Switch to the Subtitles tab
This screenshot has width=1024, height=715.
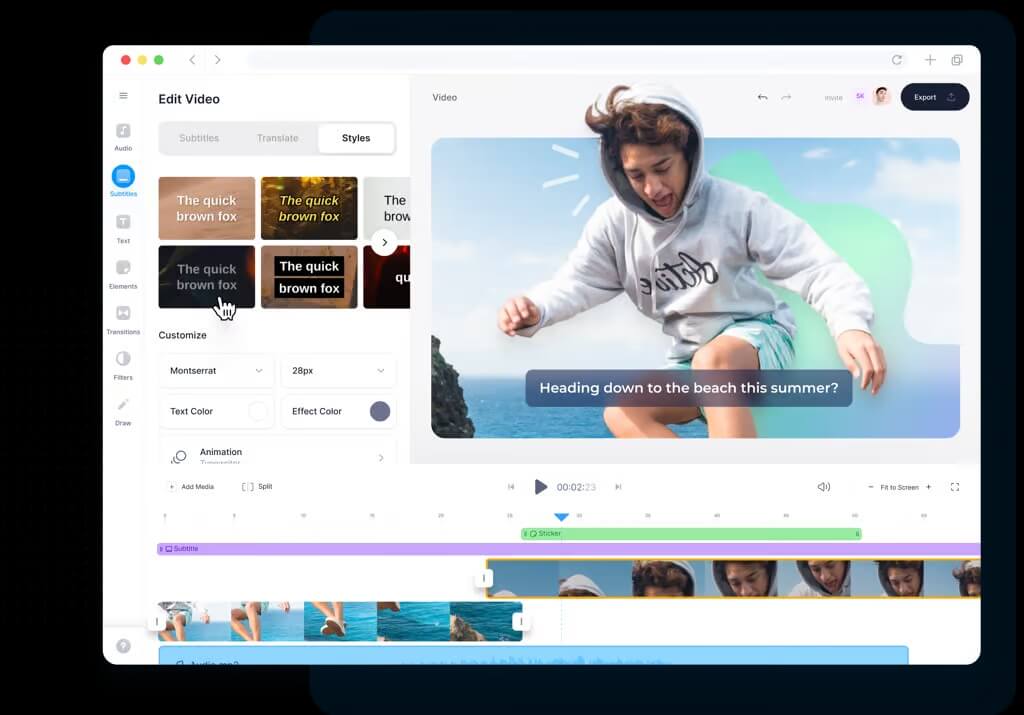click(x=199, y=138)
